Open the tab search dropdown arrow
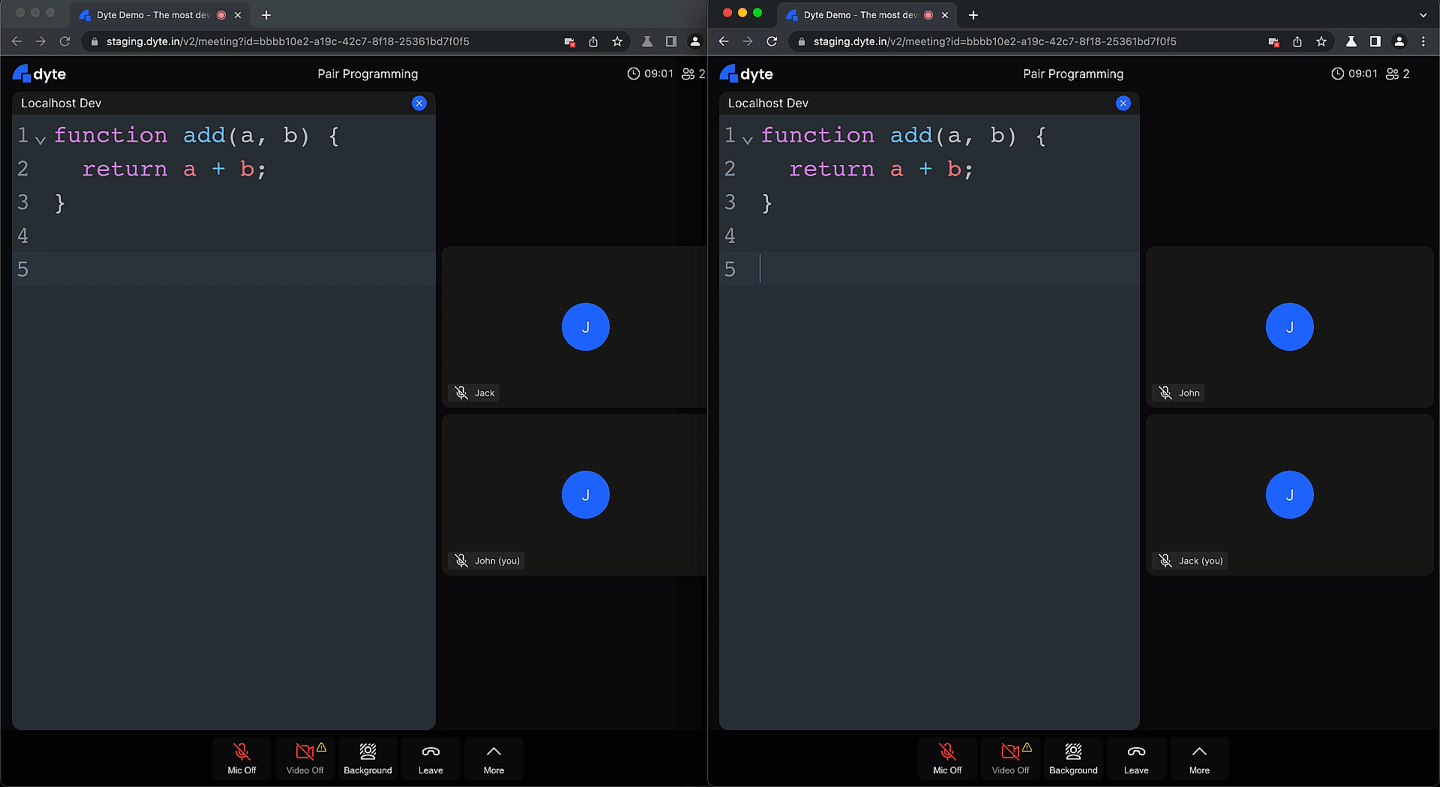This screenshot has width=1440, height=787. (1422, 14)
